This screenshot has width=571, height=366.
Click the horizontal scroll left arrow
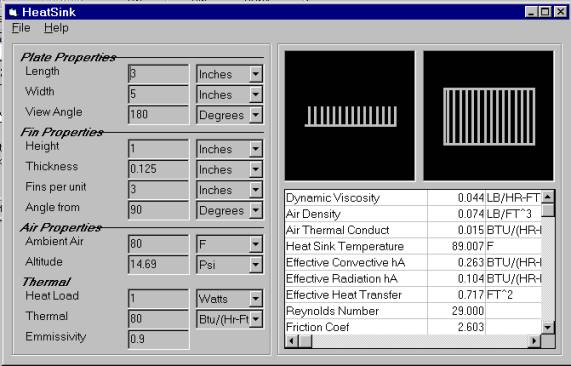click(x=292, y=341)
